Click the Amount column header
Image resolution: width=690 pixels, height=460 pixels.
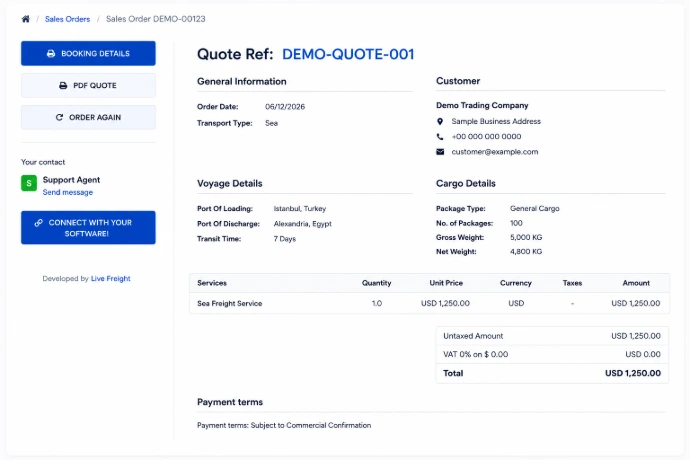(x=636, y=283)
